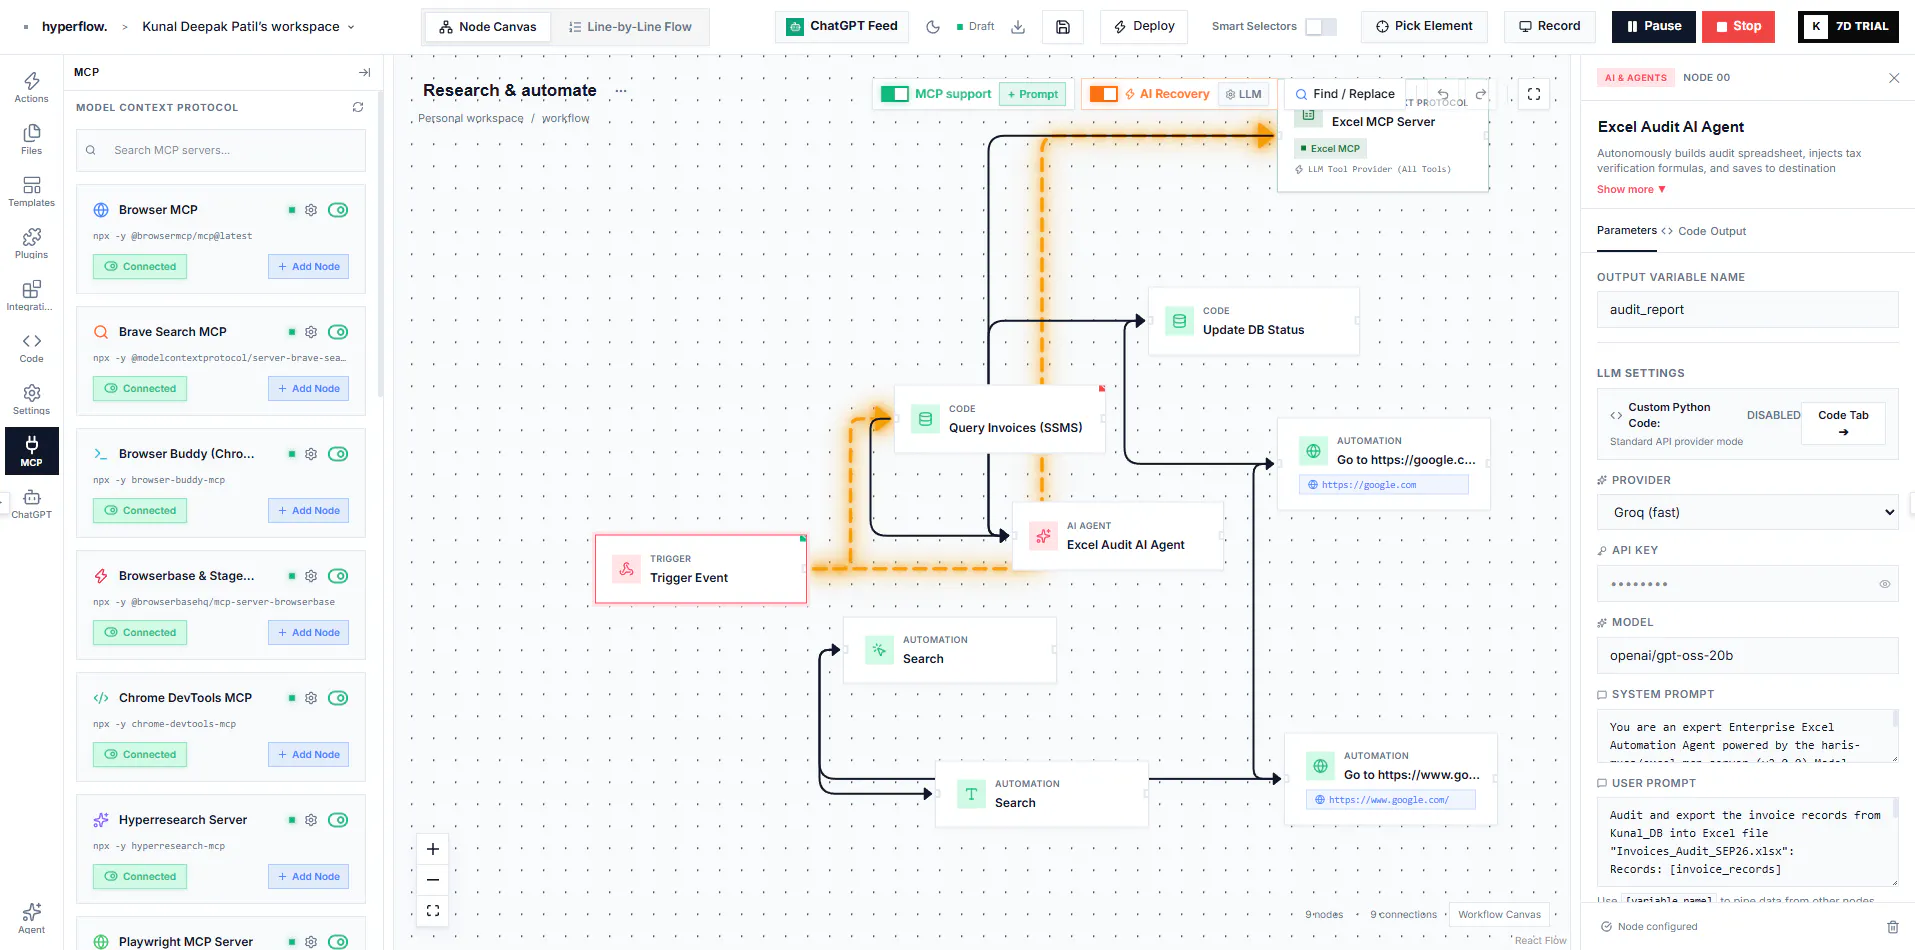Toggle the AI Recovery switch
1915x950 pixels.
[1104, 94]
